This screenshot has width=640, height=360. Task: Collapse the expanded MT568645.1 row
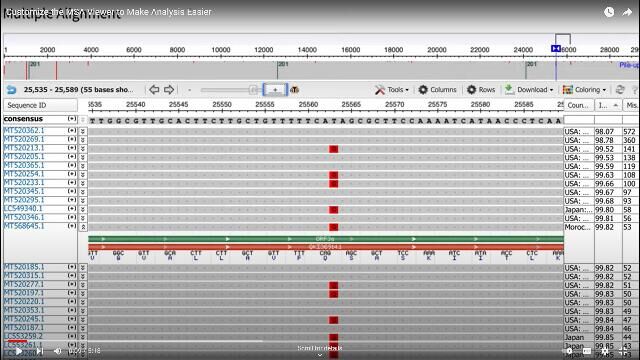(83, 227)
